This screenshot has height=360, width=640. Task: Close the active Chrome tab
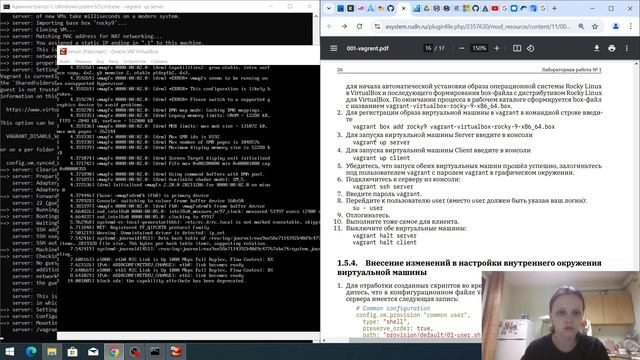tap(404, 8)
